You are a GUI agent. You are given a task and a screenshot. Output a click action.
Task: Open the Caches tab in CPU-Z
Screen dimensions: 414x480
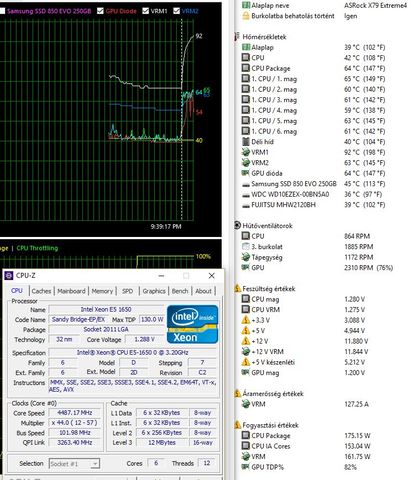click(x=41, y=291)
